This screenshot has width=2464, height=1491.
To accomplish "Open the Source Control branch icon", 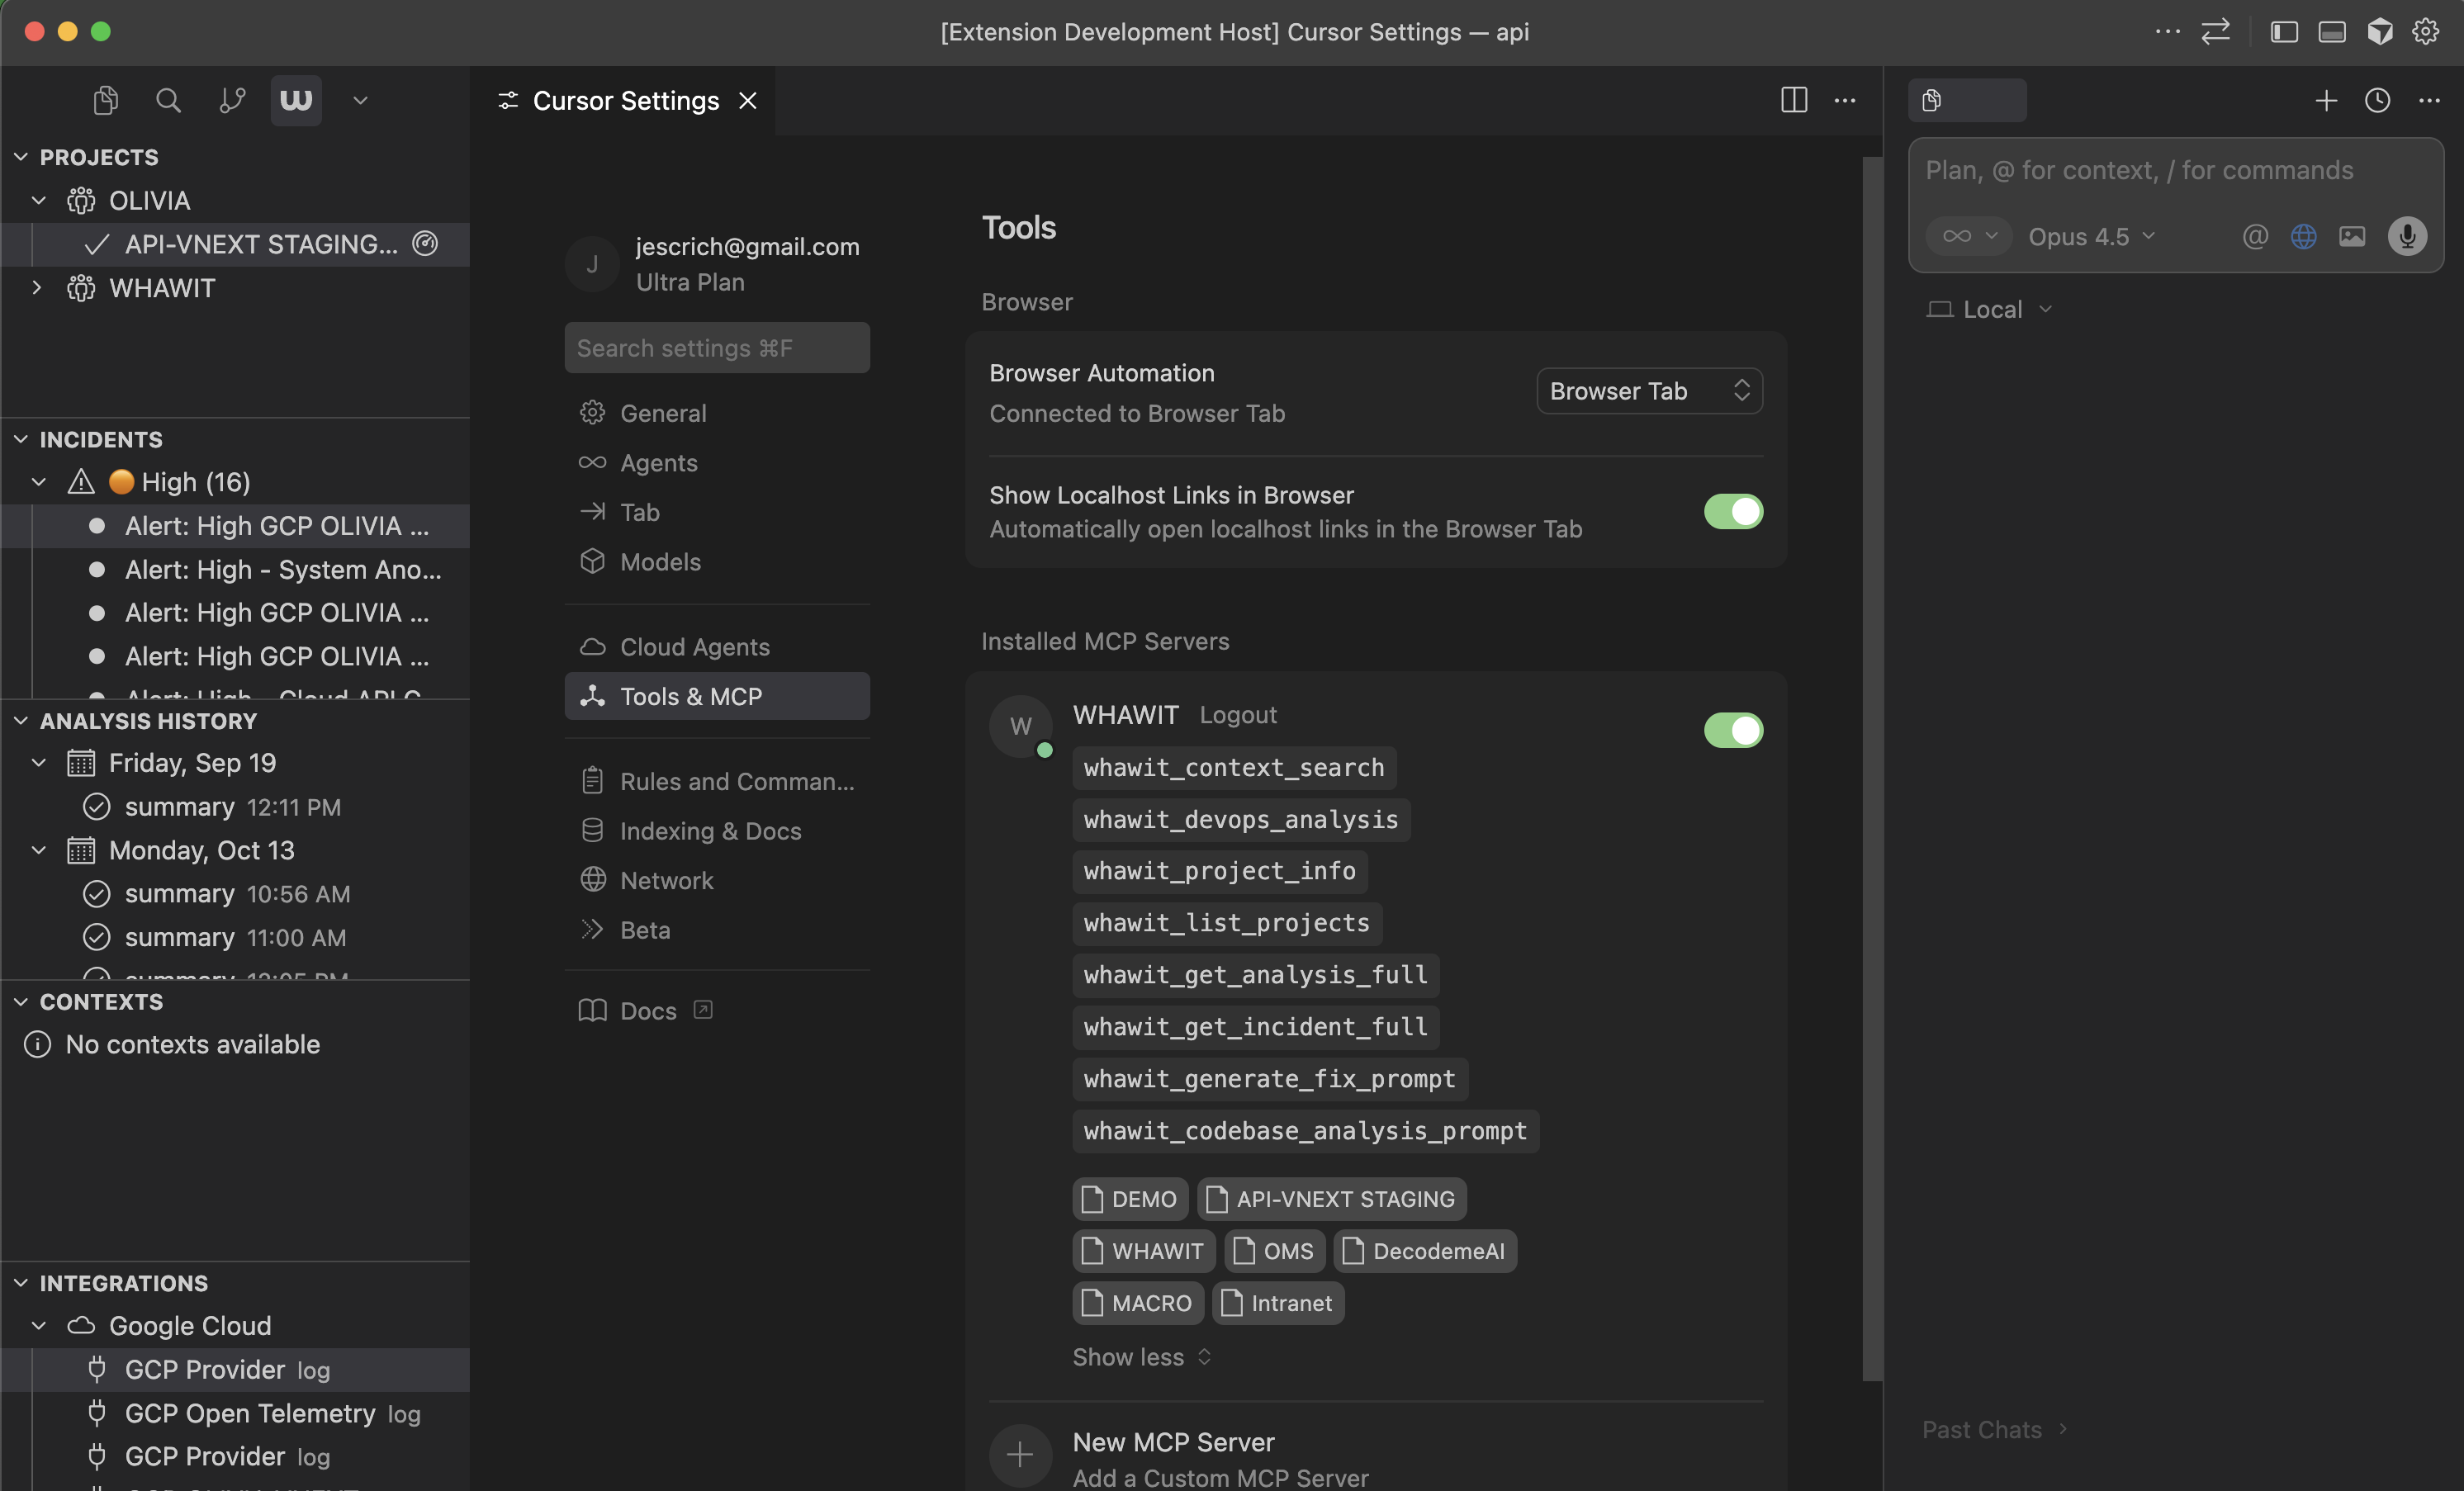I will pos(232,100).
